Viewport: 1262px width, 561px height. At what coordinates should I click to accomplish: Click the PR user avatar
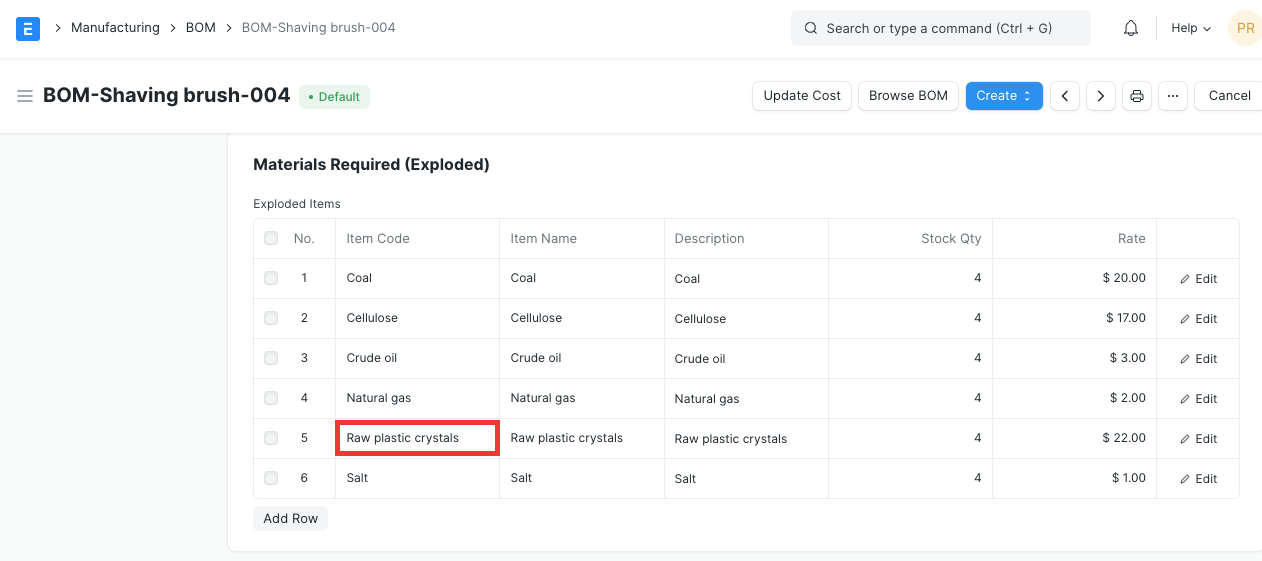tap(1245, 28)
